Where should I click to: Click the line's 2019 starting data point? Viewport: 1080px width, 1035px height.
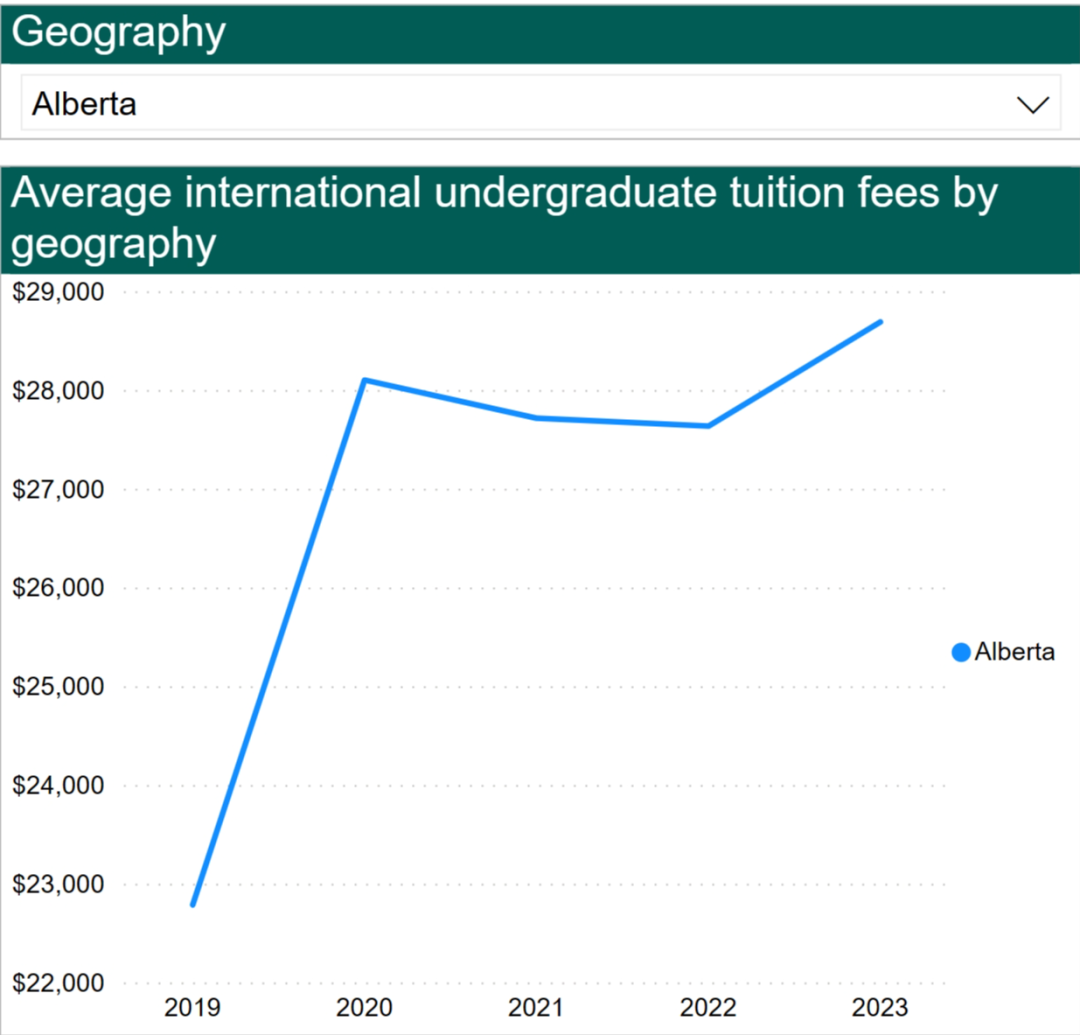[193, 904]
